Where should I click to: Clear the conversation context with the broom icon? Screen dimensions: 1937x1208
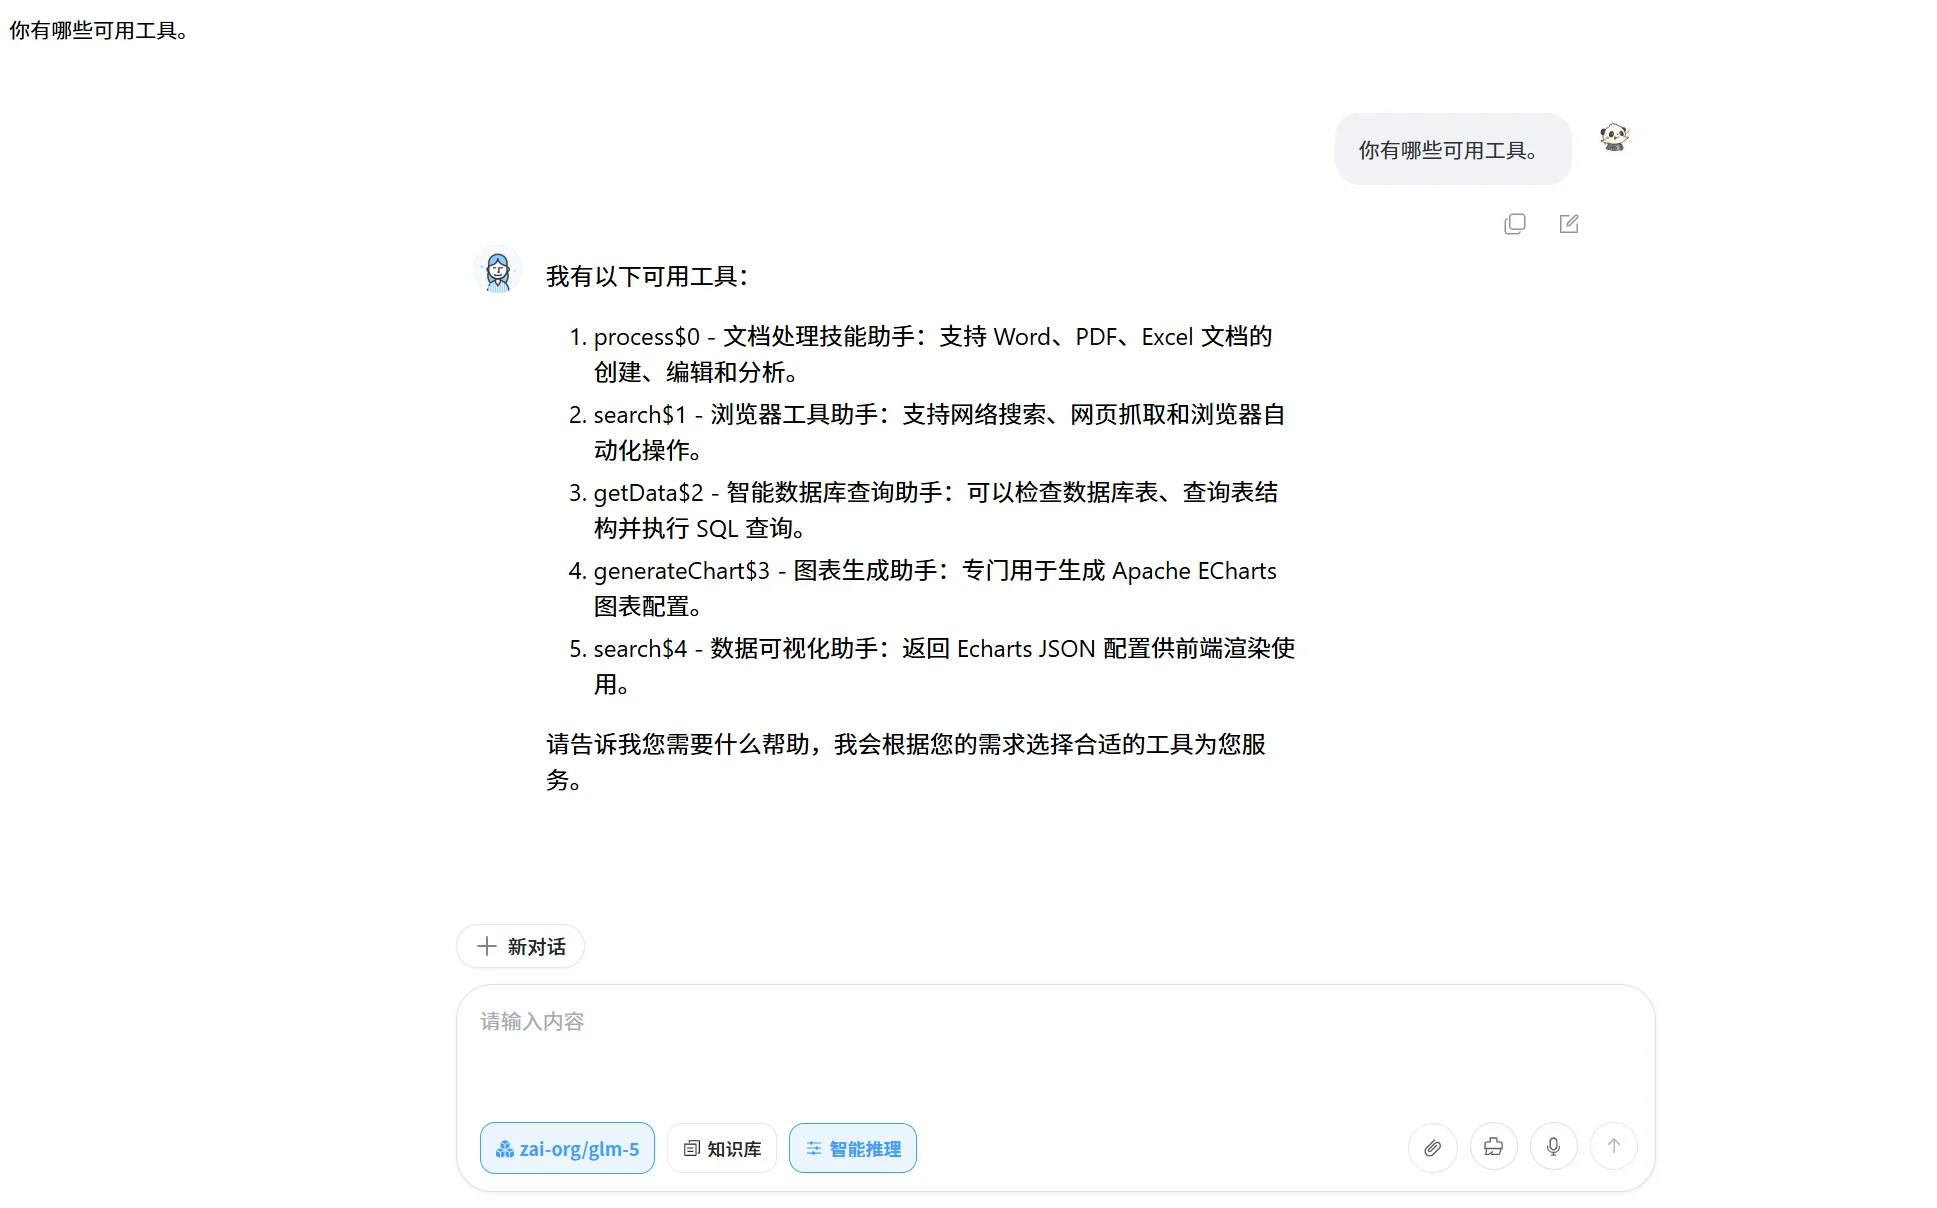click(1493, 1147)
